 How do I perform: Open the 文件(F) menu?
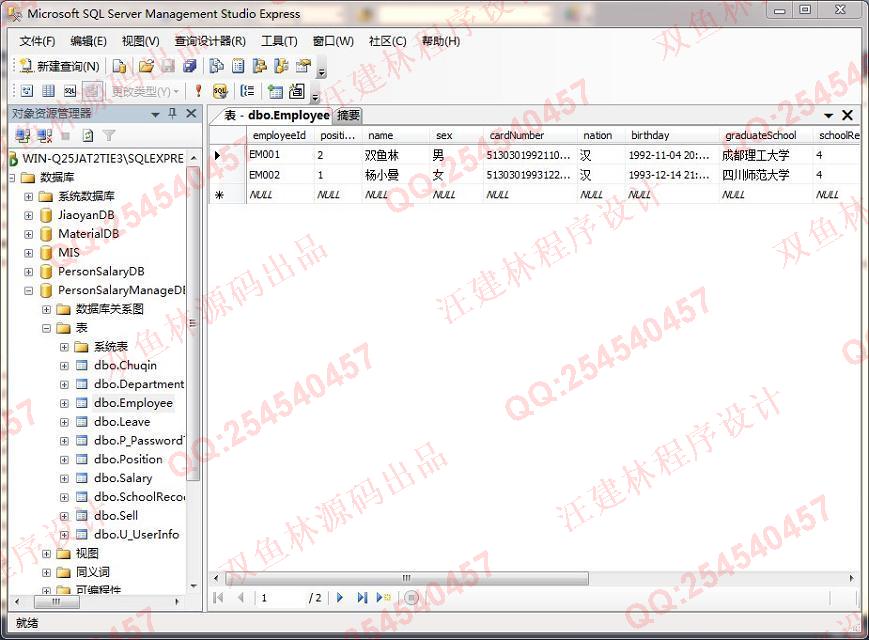(37, 41)
